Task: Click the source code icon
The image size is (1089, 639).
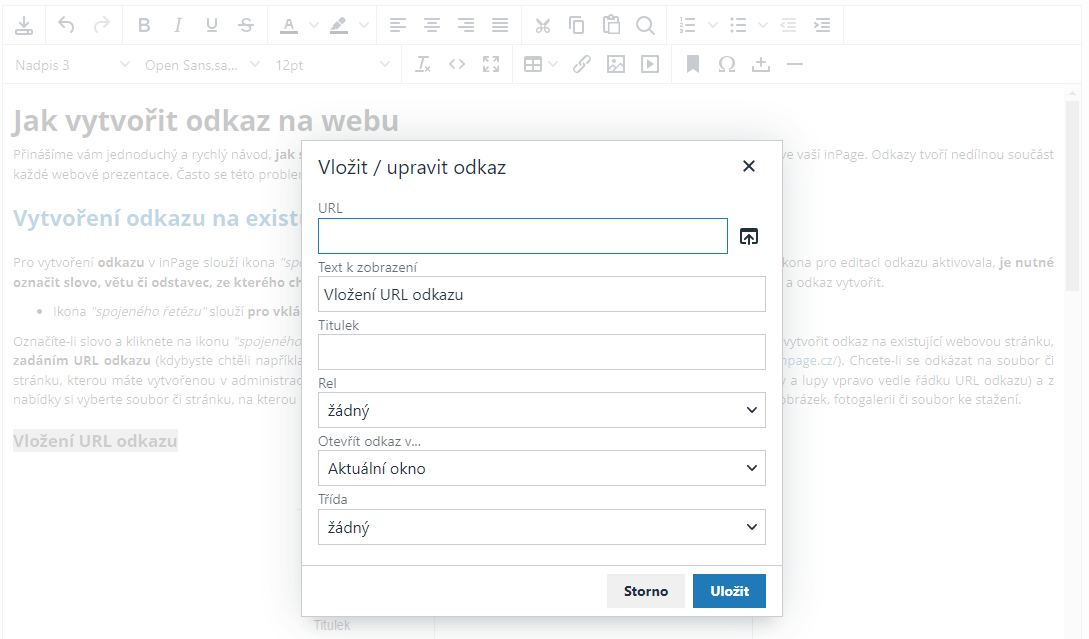Action: click(457, 64)
